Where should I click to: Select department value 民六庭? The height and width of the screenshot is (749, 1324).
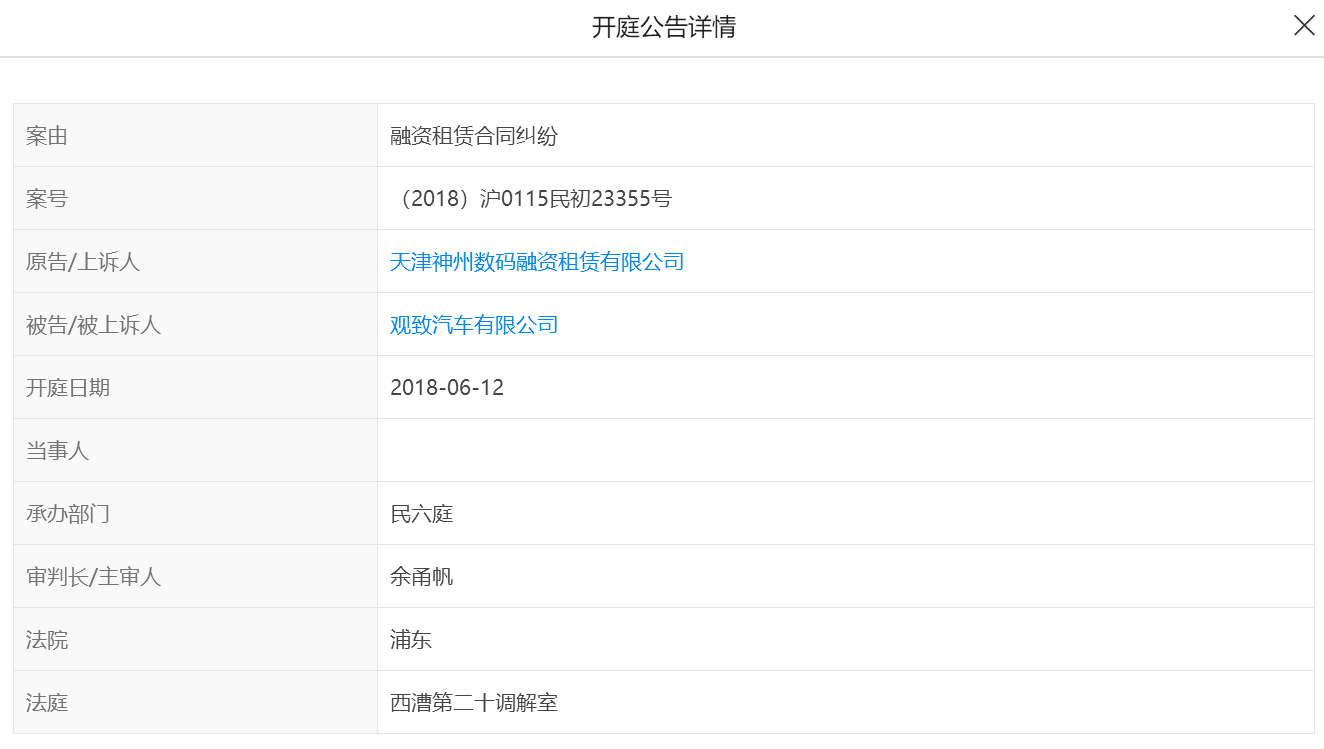click(x=422, y=514)
